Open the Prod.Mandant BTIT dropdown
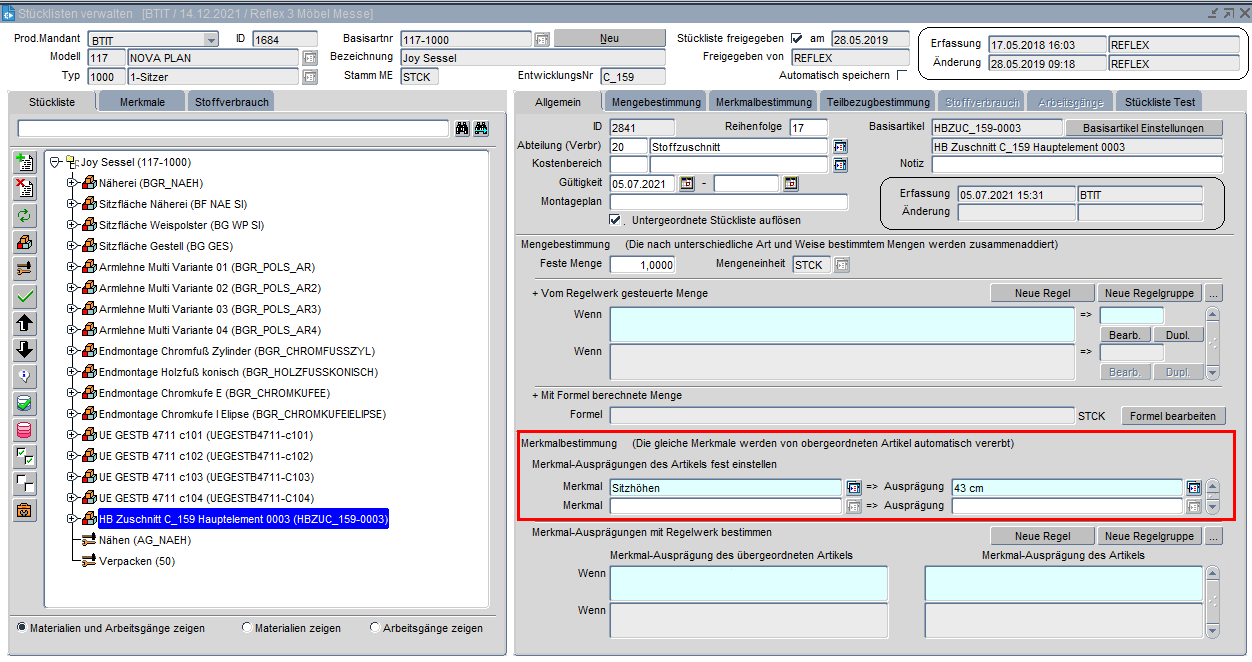The width and height of the screenshot is (1252, 662). coord(210,40)
